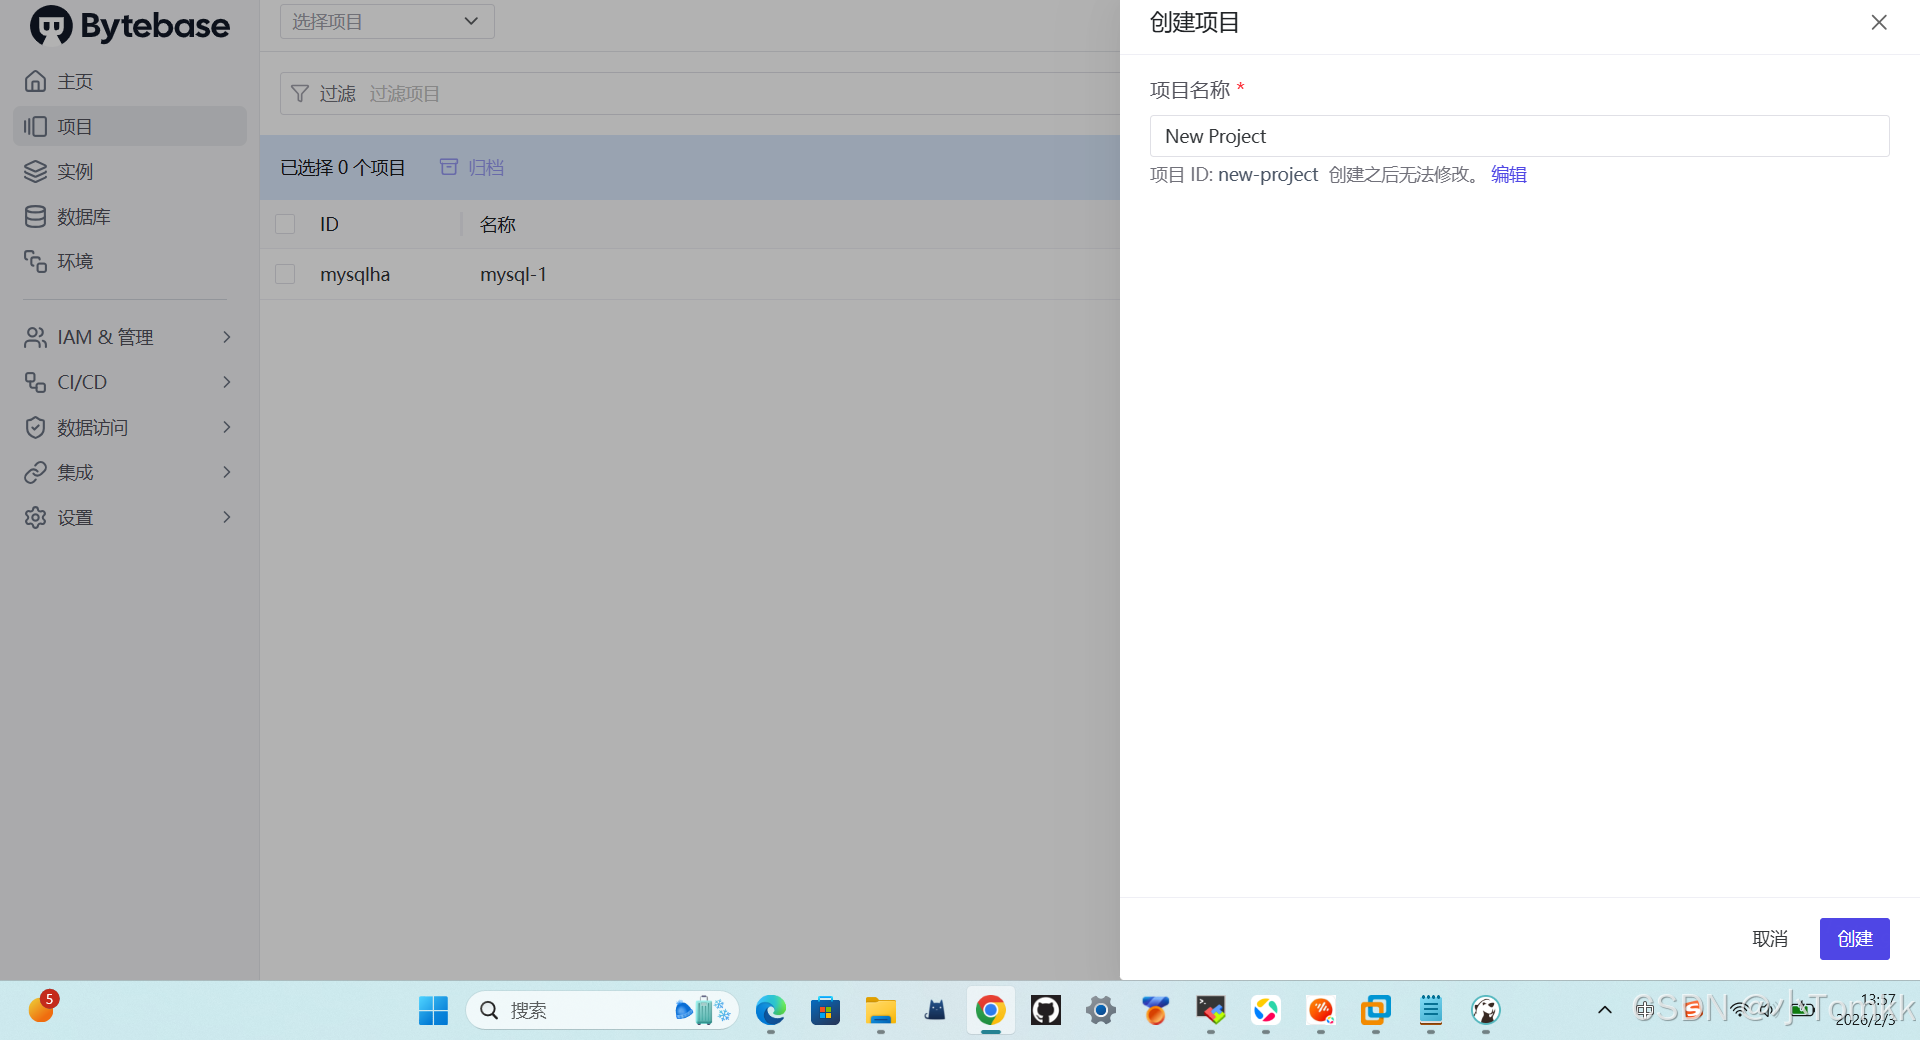Close the 创建项目 drawer
The height and width of the screenshot is (1040, 1920).
(x=1879, y=22)
